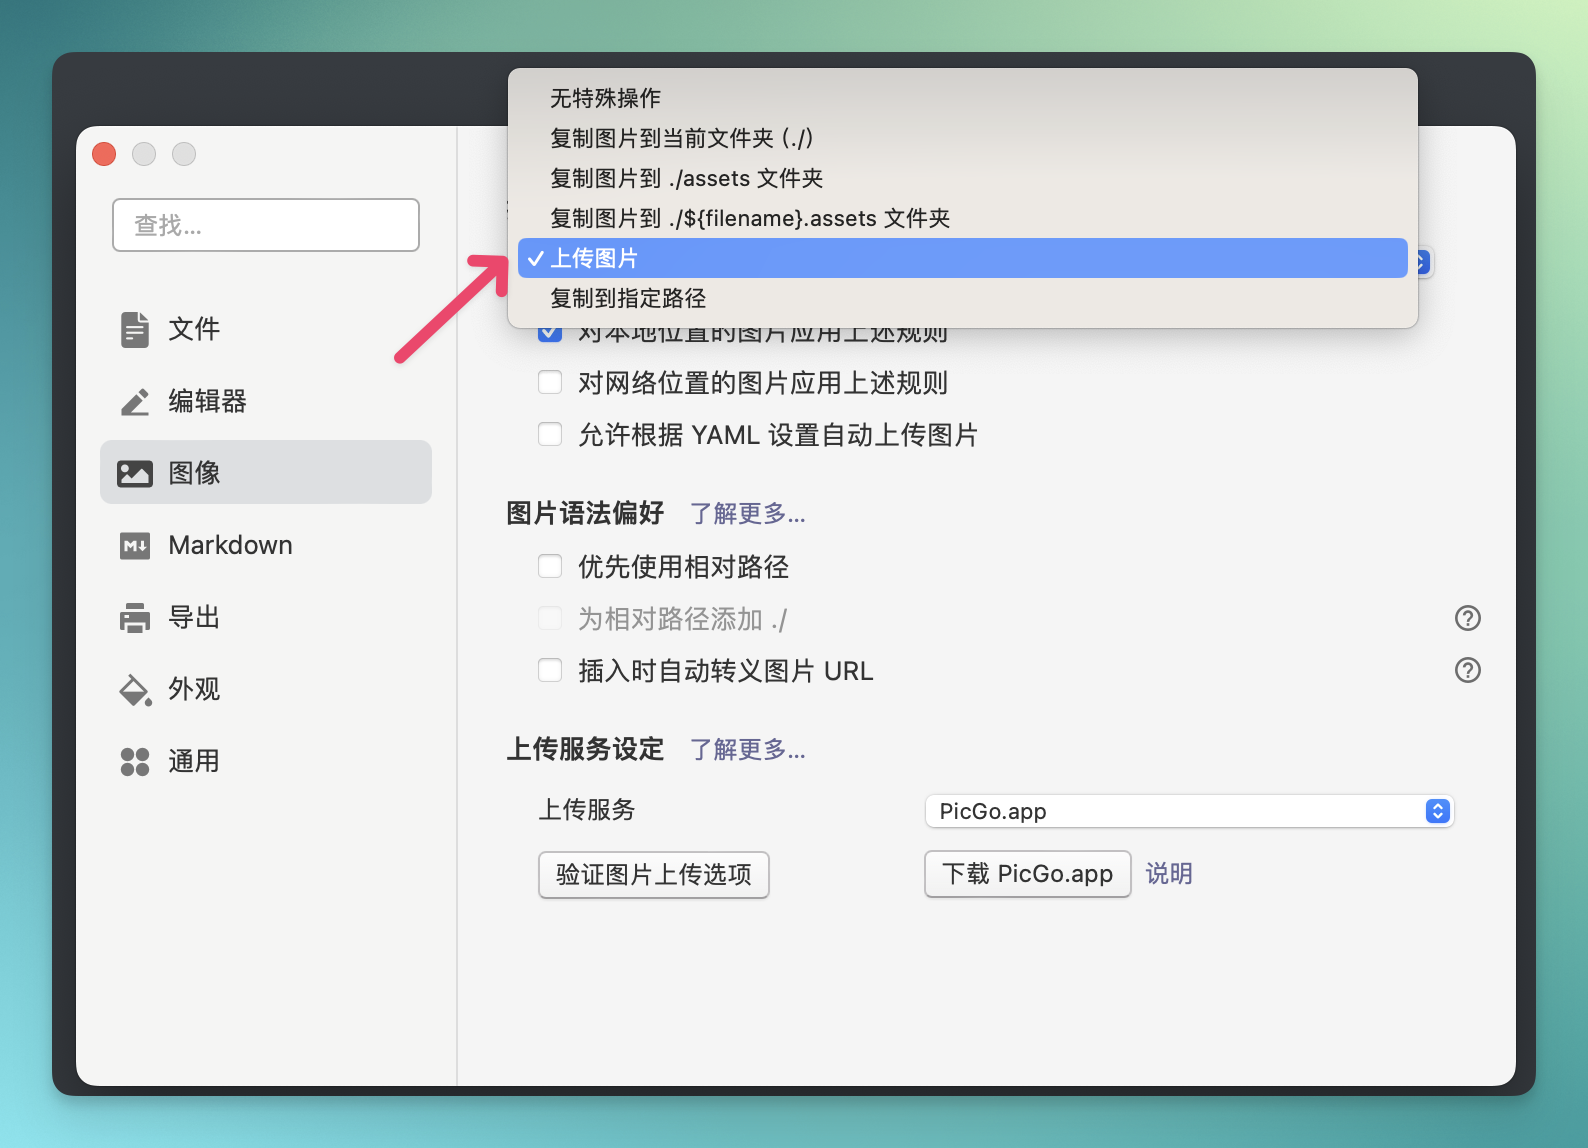
Task: Open 了解更多 link next to 图片语法偏好
Action: 748,514
